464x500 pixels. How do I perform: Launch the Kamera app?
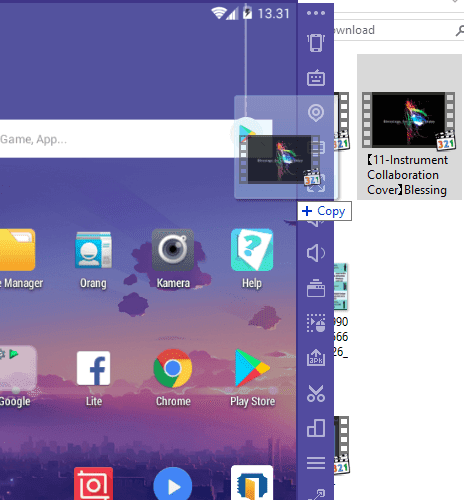tap(173, 259)
